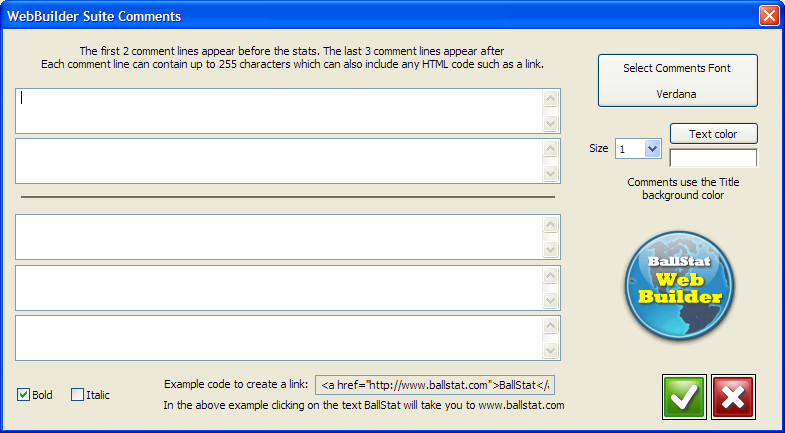Image resolution: width=785 pixels, height=433 pixels.
Task: Click up arrow of fifth comment scrollbar
Action: click(551, 326)
